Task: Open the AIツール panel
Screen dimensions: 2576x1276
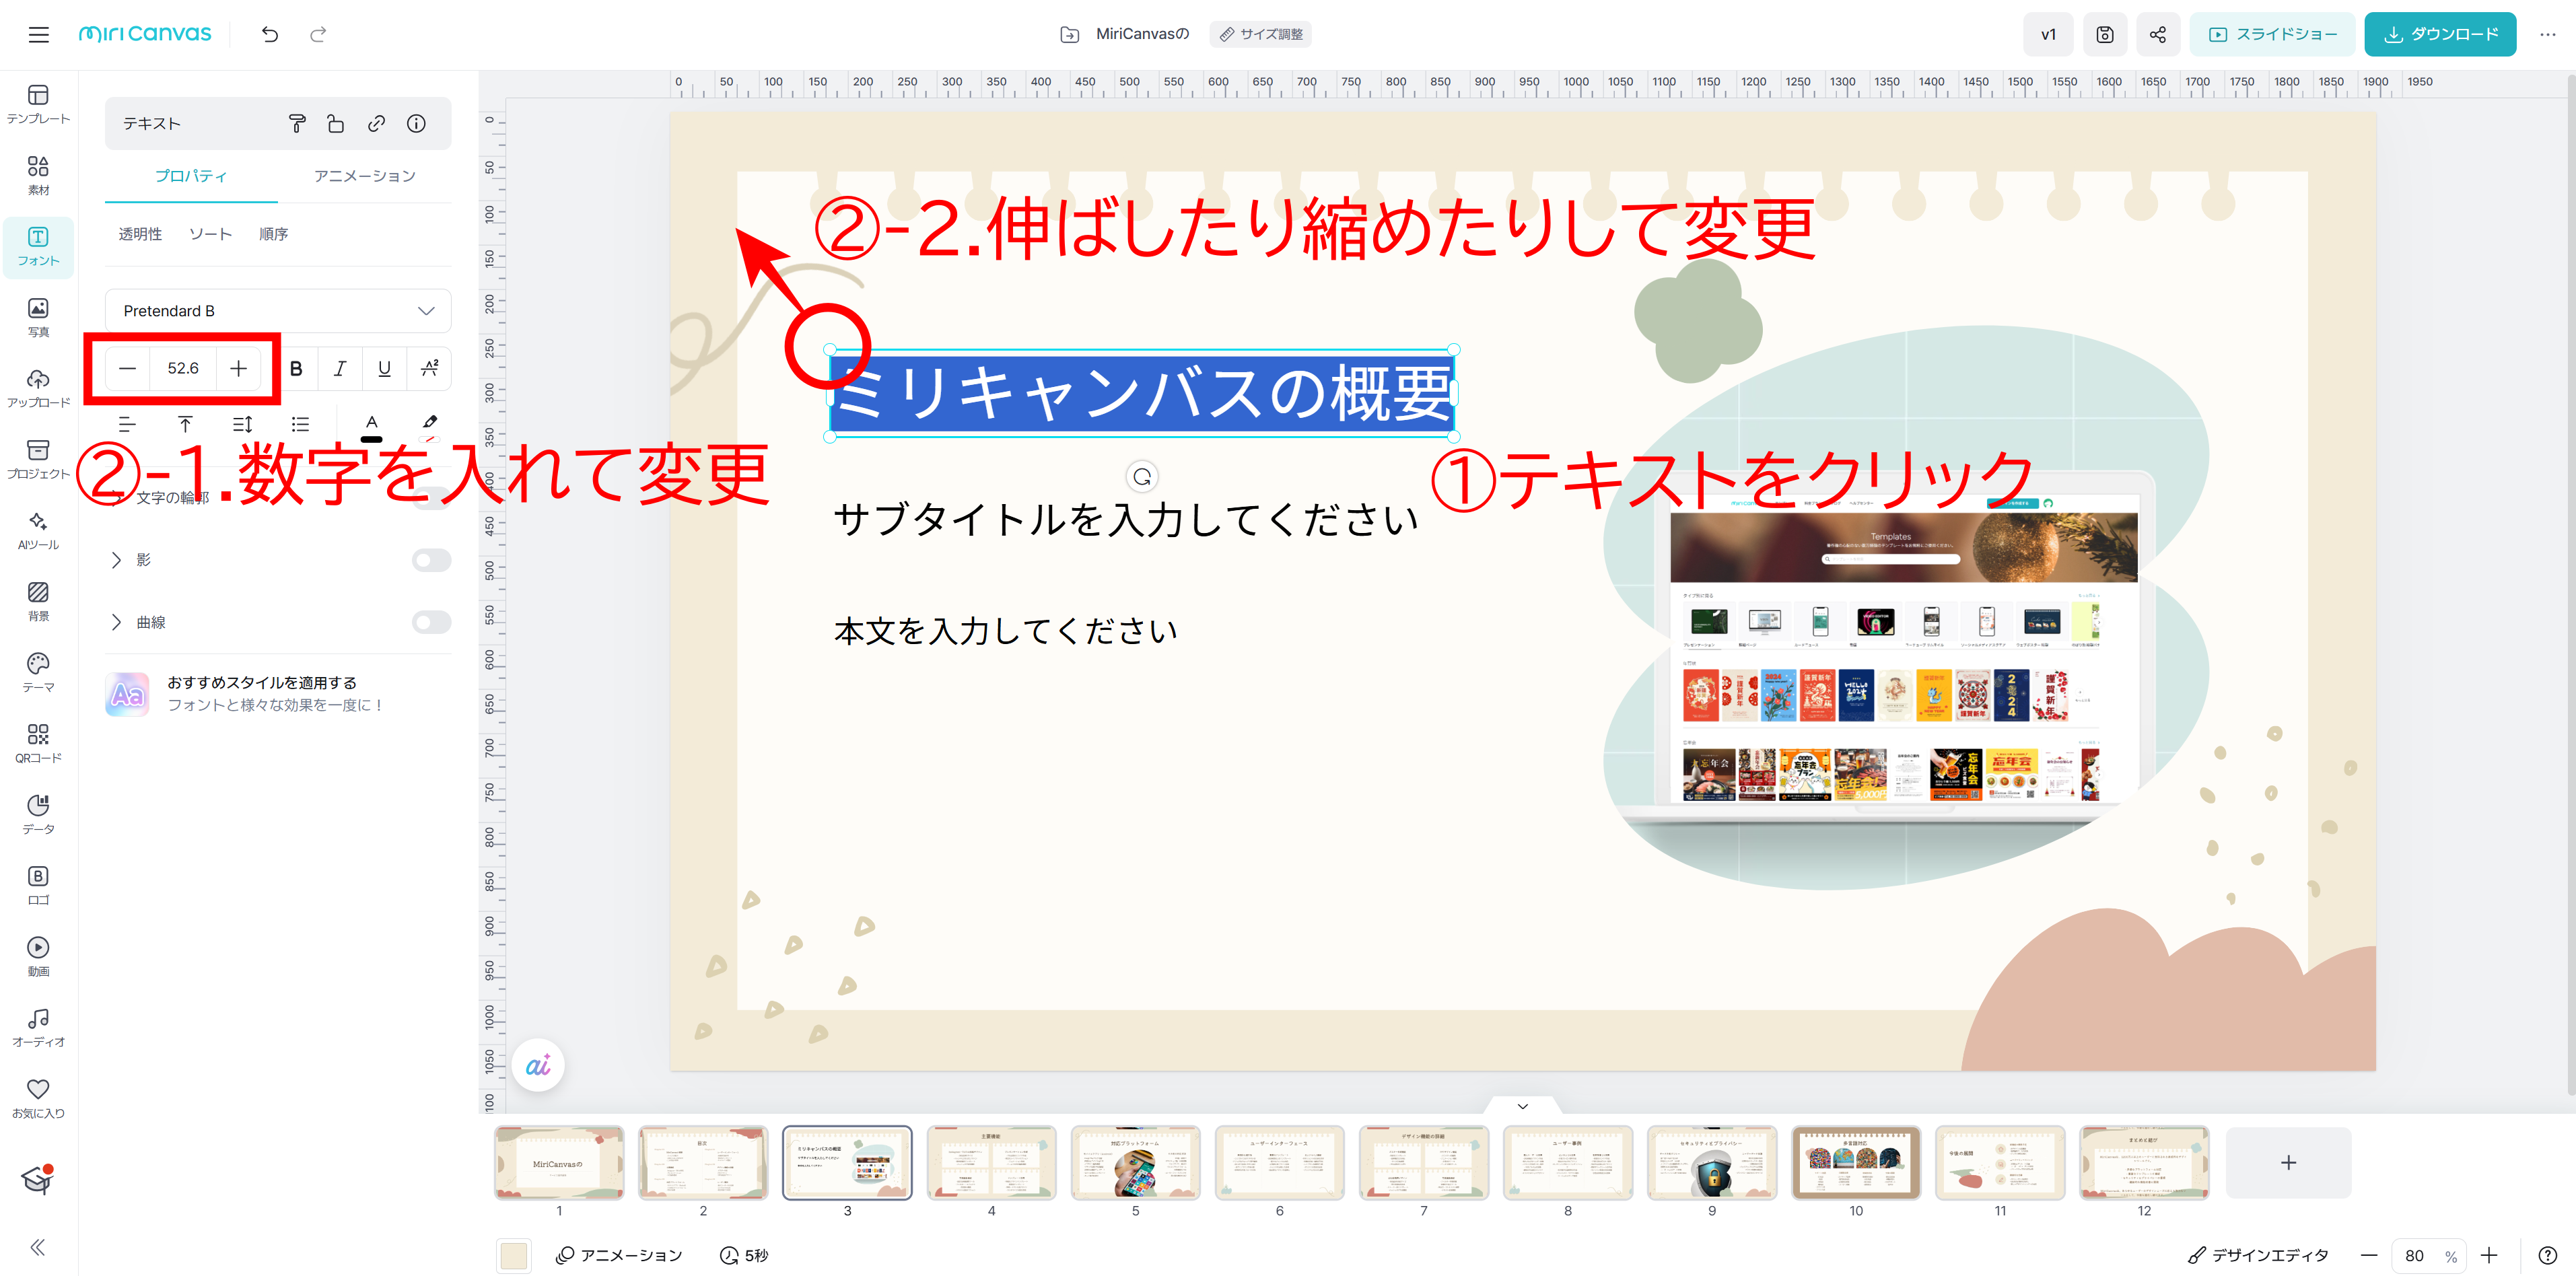Action: pyautogui.click(x=38, y=530)
